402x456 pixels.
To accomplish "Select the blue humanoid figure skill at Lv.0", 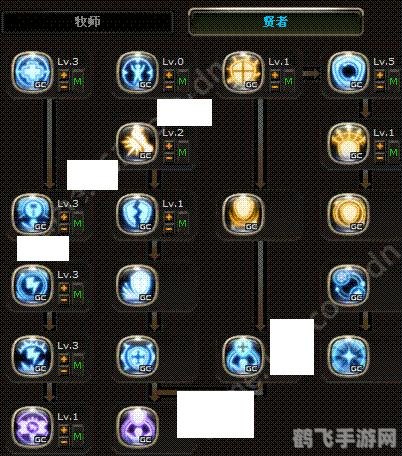I will pyautogui.click(x=137, y=72).
